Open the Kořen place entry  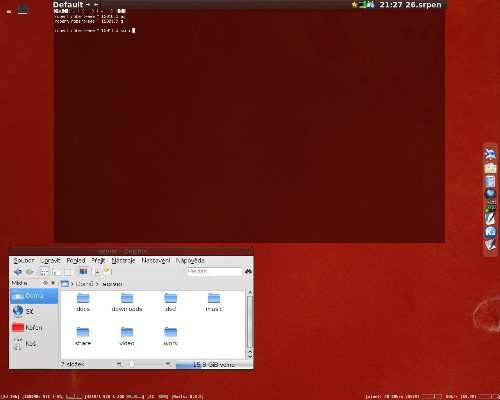(34, 328)
